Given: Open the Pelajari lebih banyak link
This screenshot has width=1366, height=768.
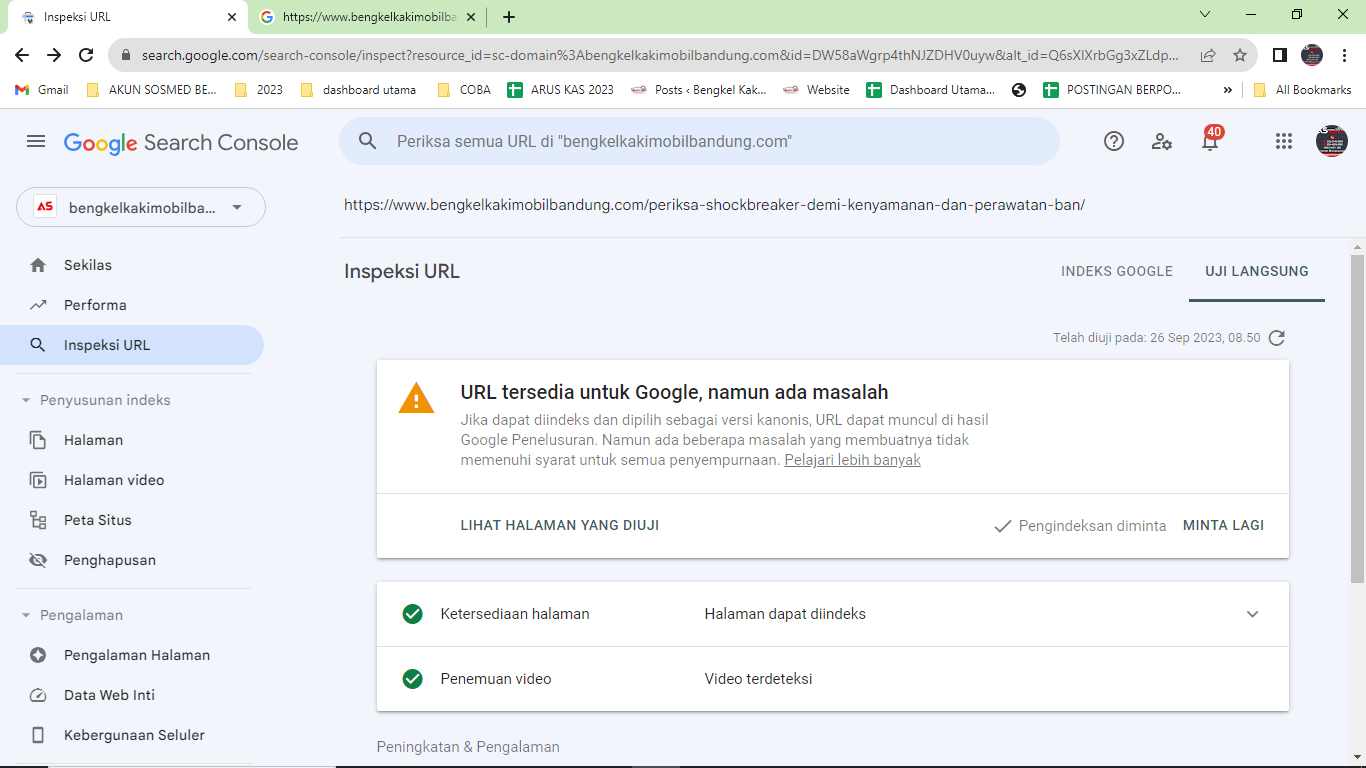Looking at the screenshot, I should pyautogui.click(x=852, y=460).
